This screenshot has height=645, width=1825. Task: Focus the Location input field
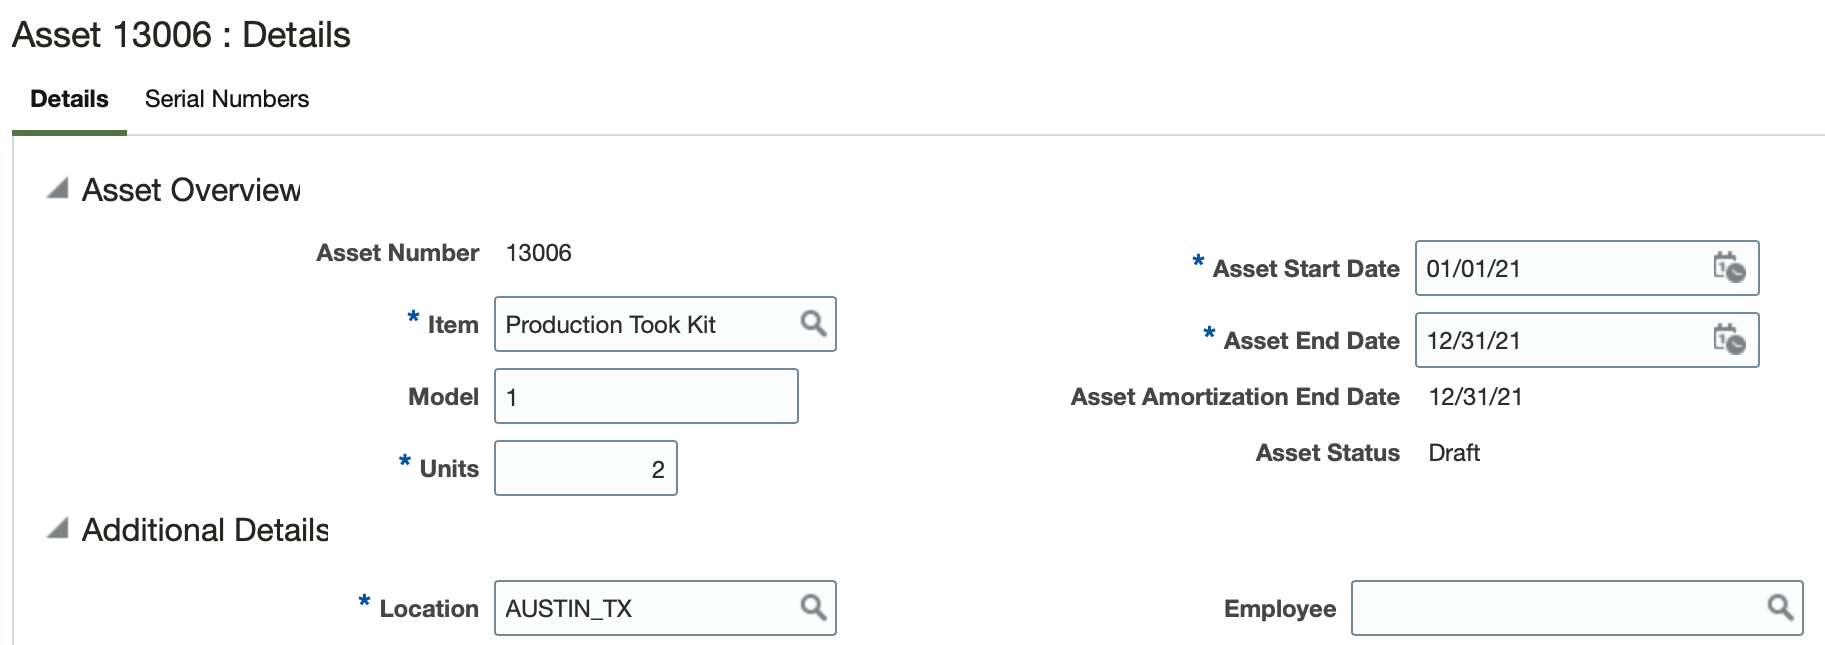point(645,608)
